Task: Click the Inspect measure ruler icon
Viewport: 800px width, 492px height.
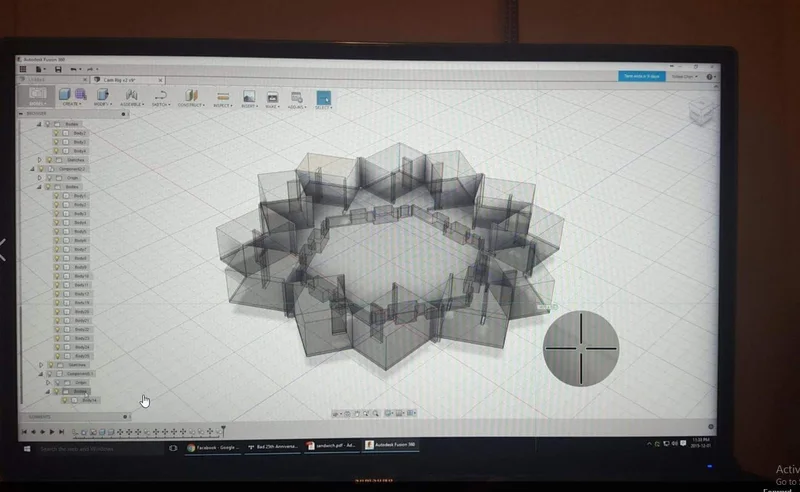Action: 223,96
